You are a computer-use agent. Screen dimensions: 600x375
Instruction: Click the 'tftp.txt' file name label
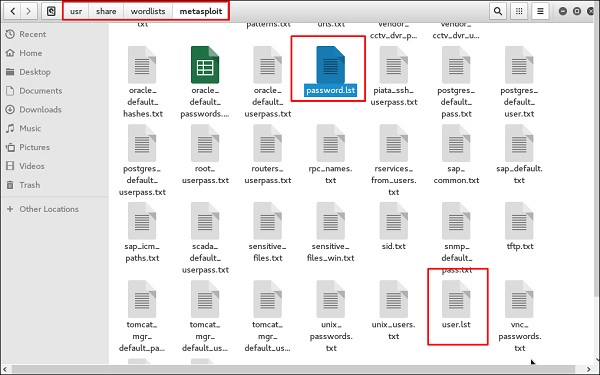520,246
